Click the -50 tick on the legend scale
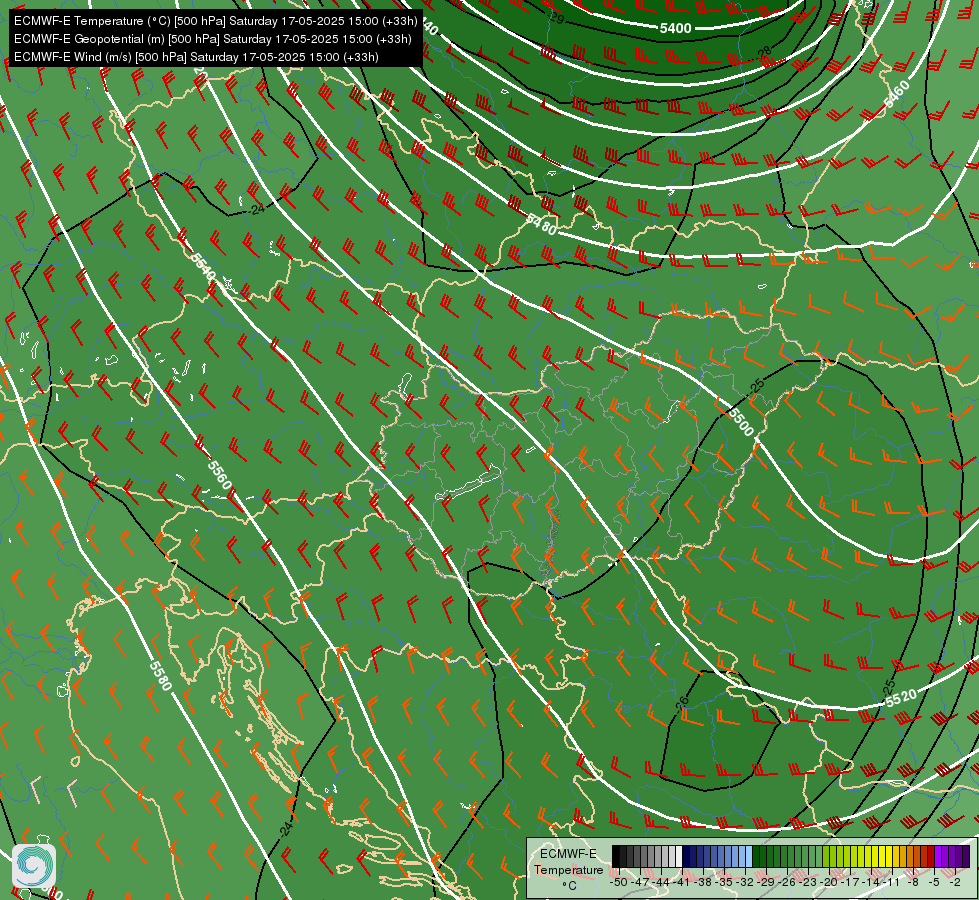 tap(619, 882)
